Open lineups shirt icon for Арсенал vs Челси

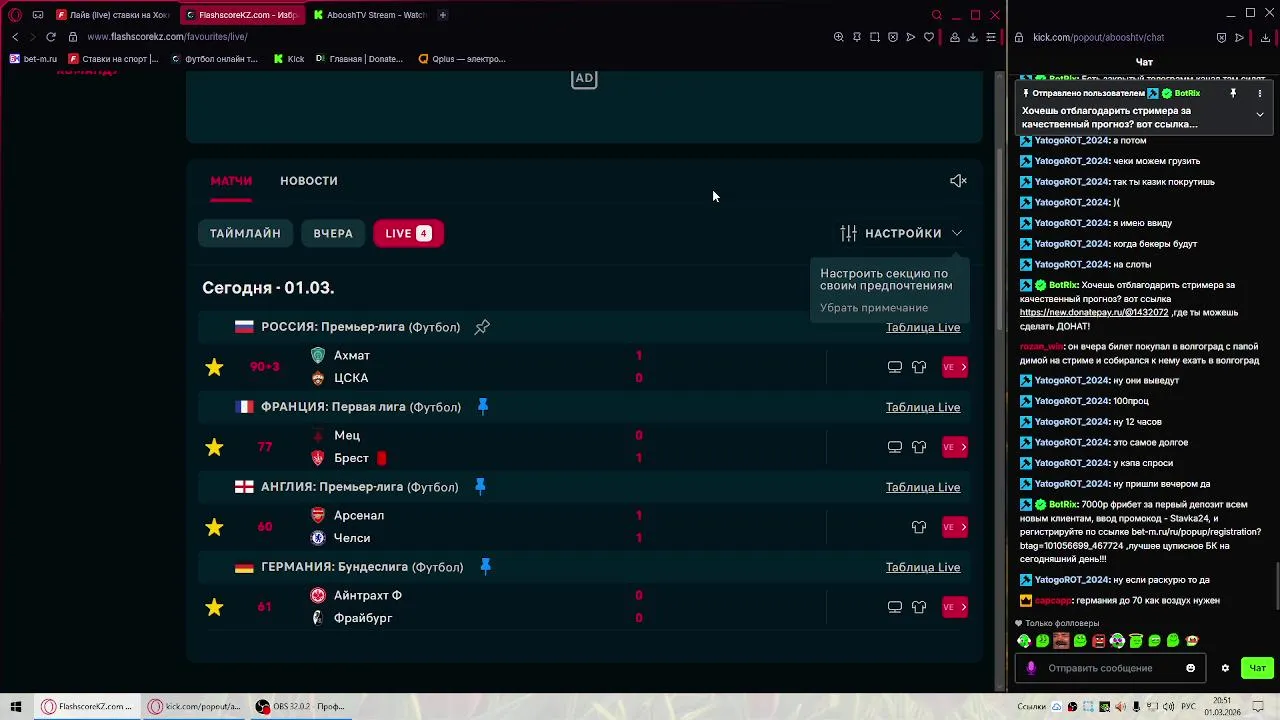tap(919, 527)
